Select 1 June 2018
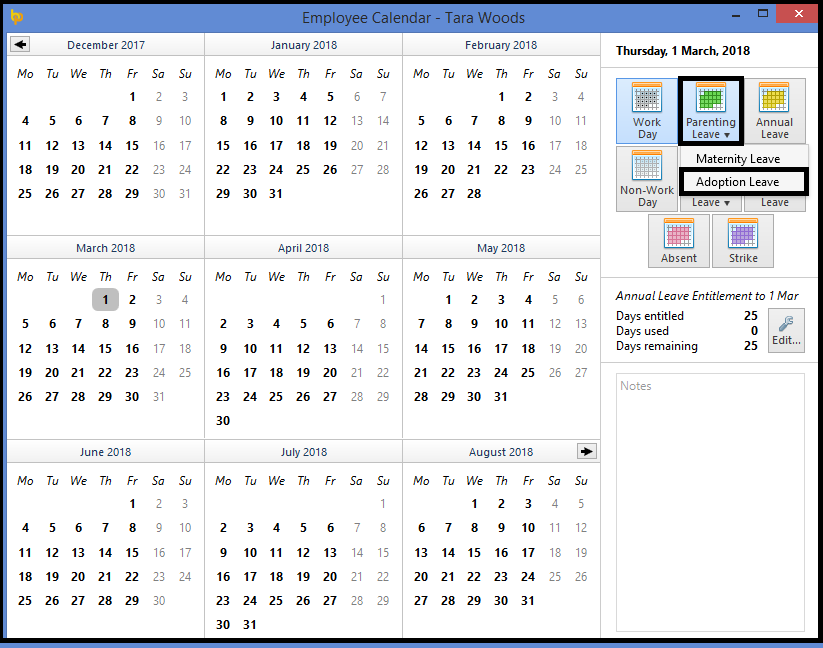The height and width of the screenshot is (648, 823). click(132, 504)
